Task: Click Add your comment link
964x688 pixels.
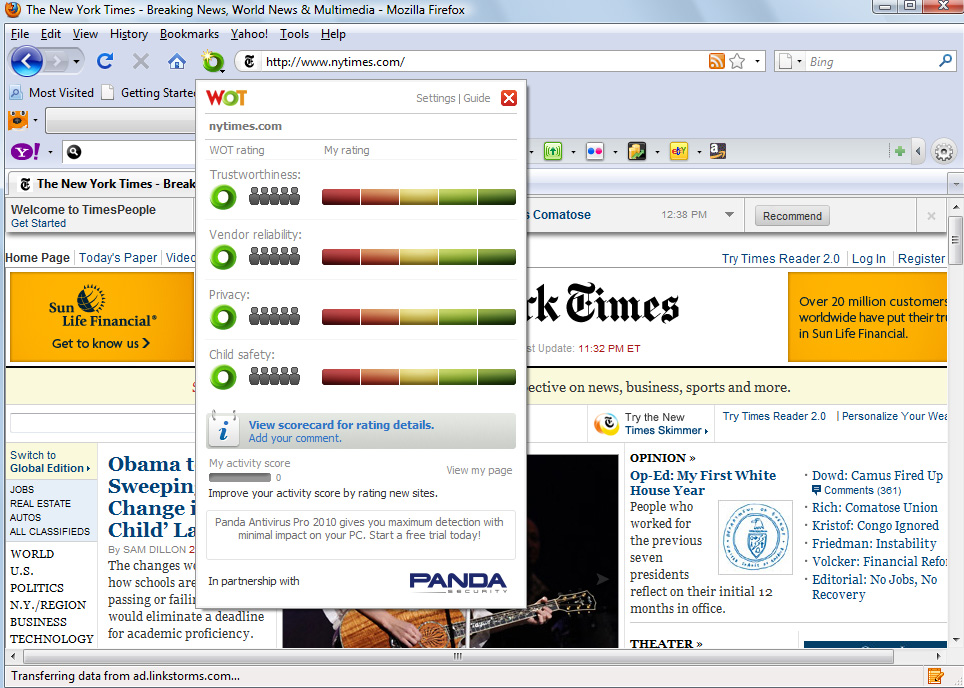Action: (294, 438)
